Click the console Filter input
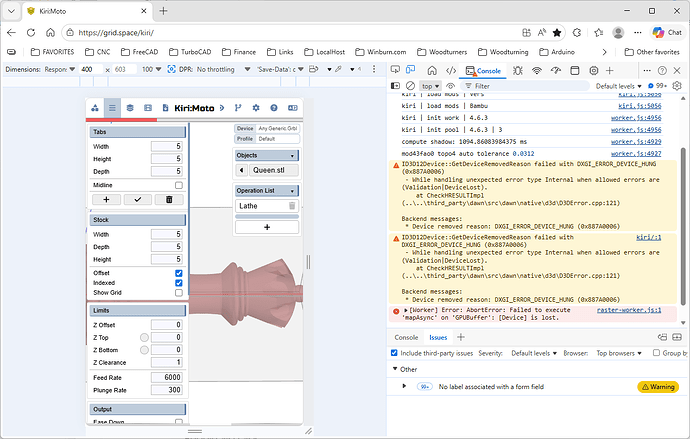Image resolution: width=690 pixels, height=439 pixels. coord(525,86)
